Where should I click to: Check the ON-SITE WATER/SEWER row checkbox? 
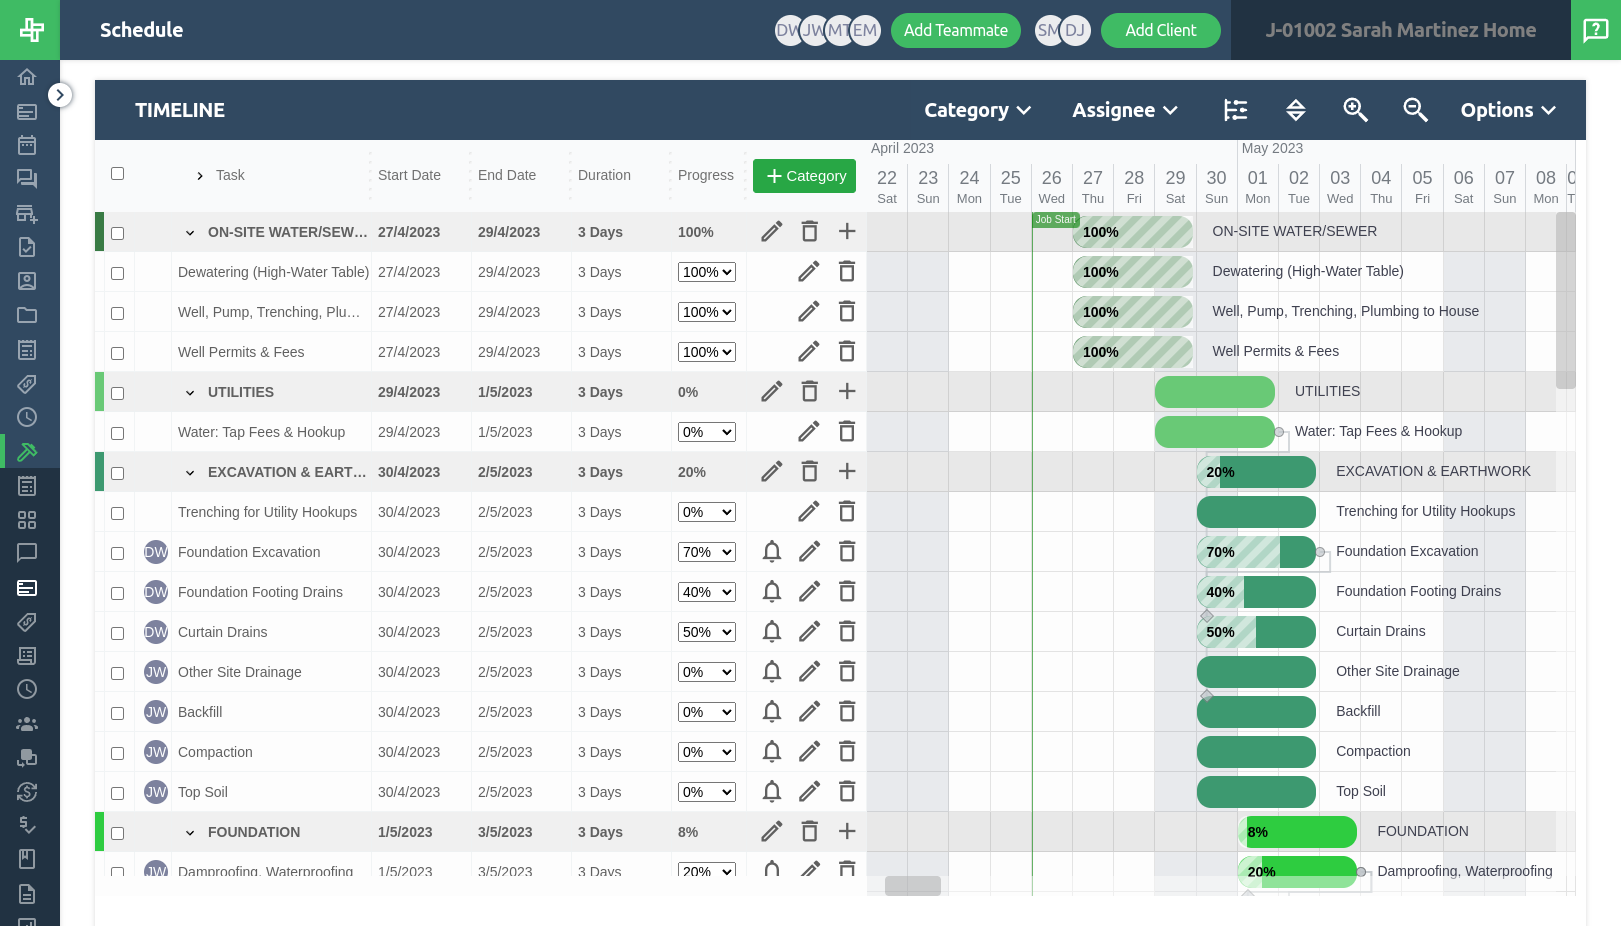pyautogui.click(x=117, y=232)
